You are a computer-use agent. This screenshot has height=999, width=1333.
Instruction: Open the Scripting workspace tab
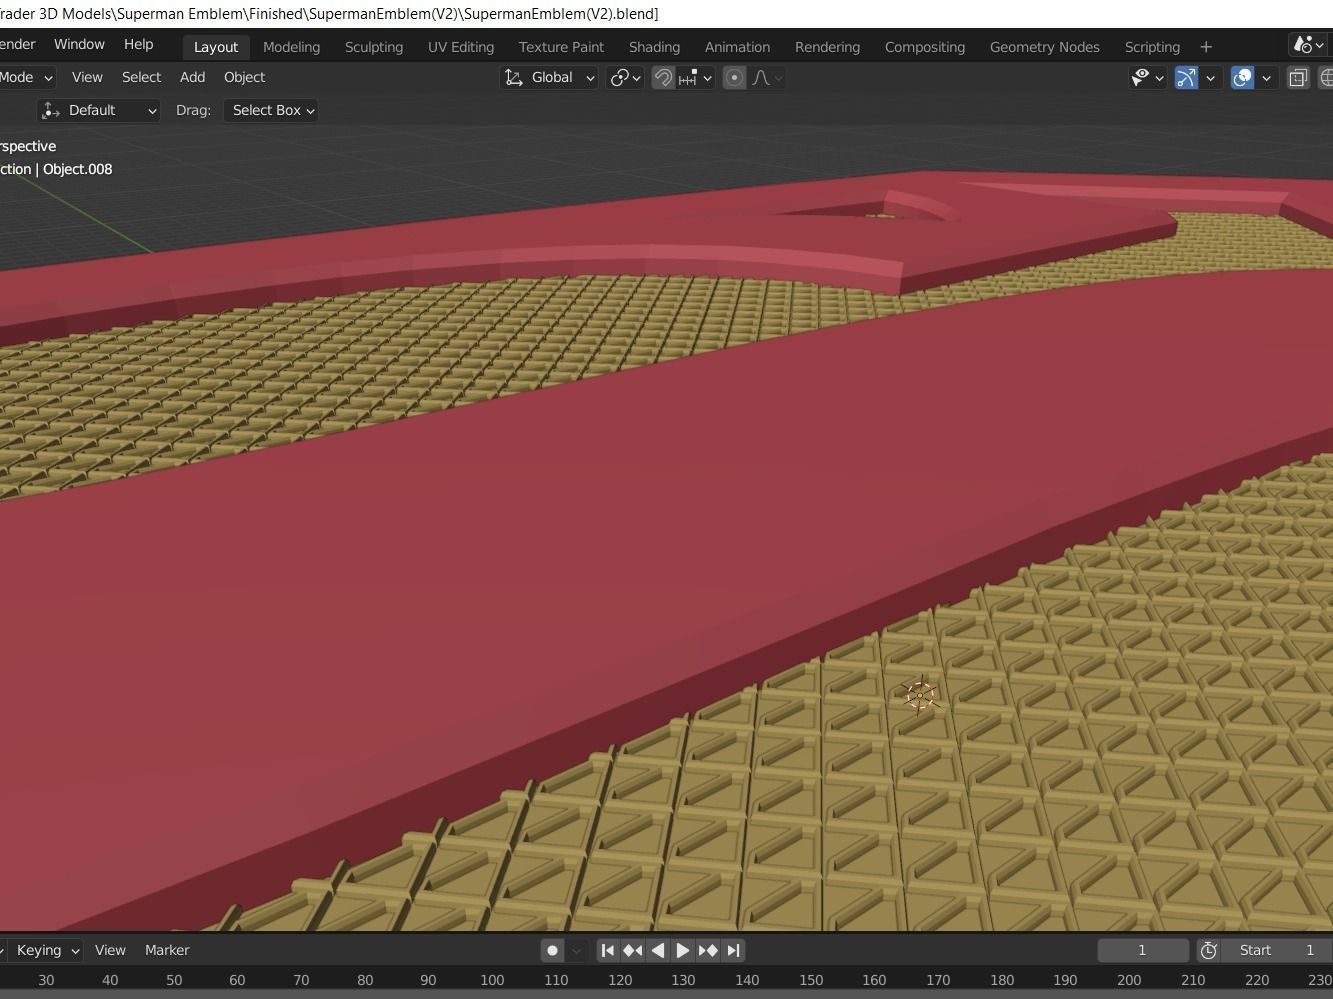(x=1152, y=47)
